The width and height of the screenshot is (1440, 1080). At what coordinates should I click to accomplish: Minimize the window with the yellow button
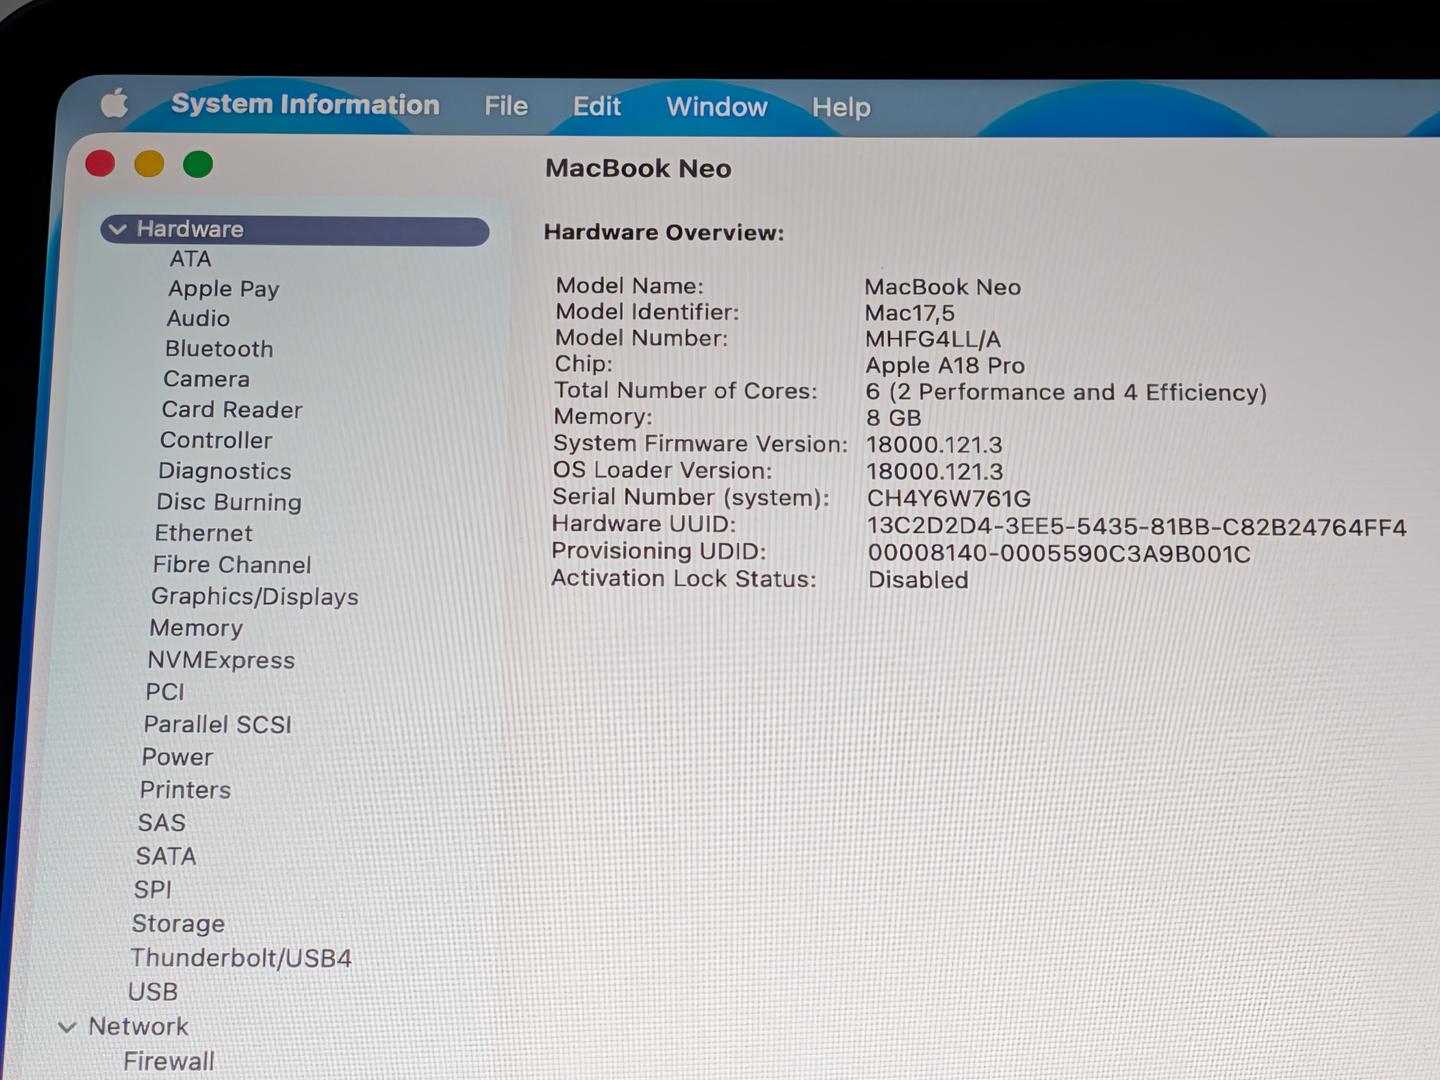coord(149,164)
